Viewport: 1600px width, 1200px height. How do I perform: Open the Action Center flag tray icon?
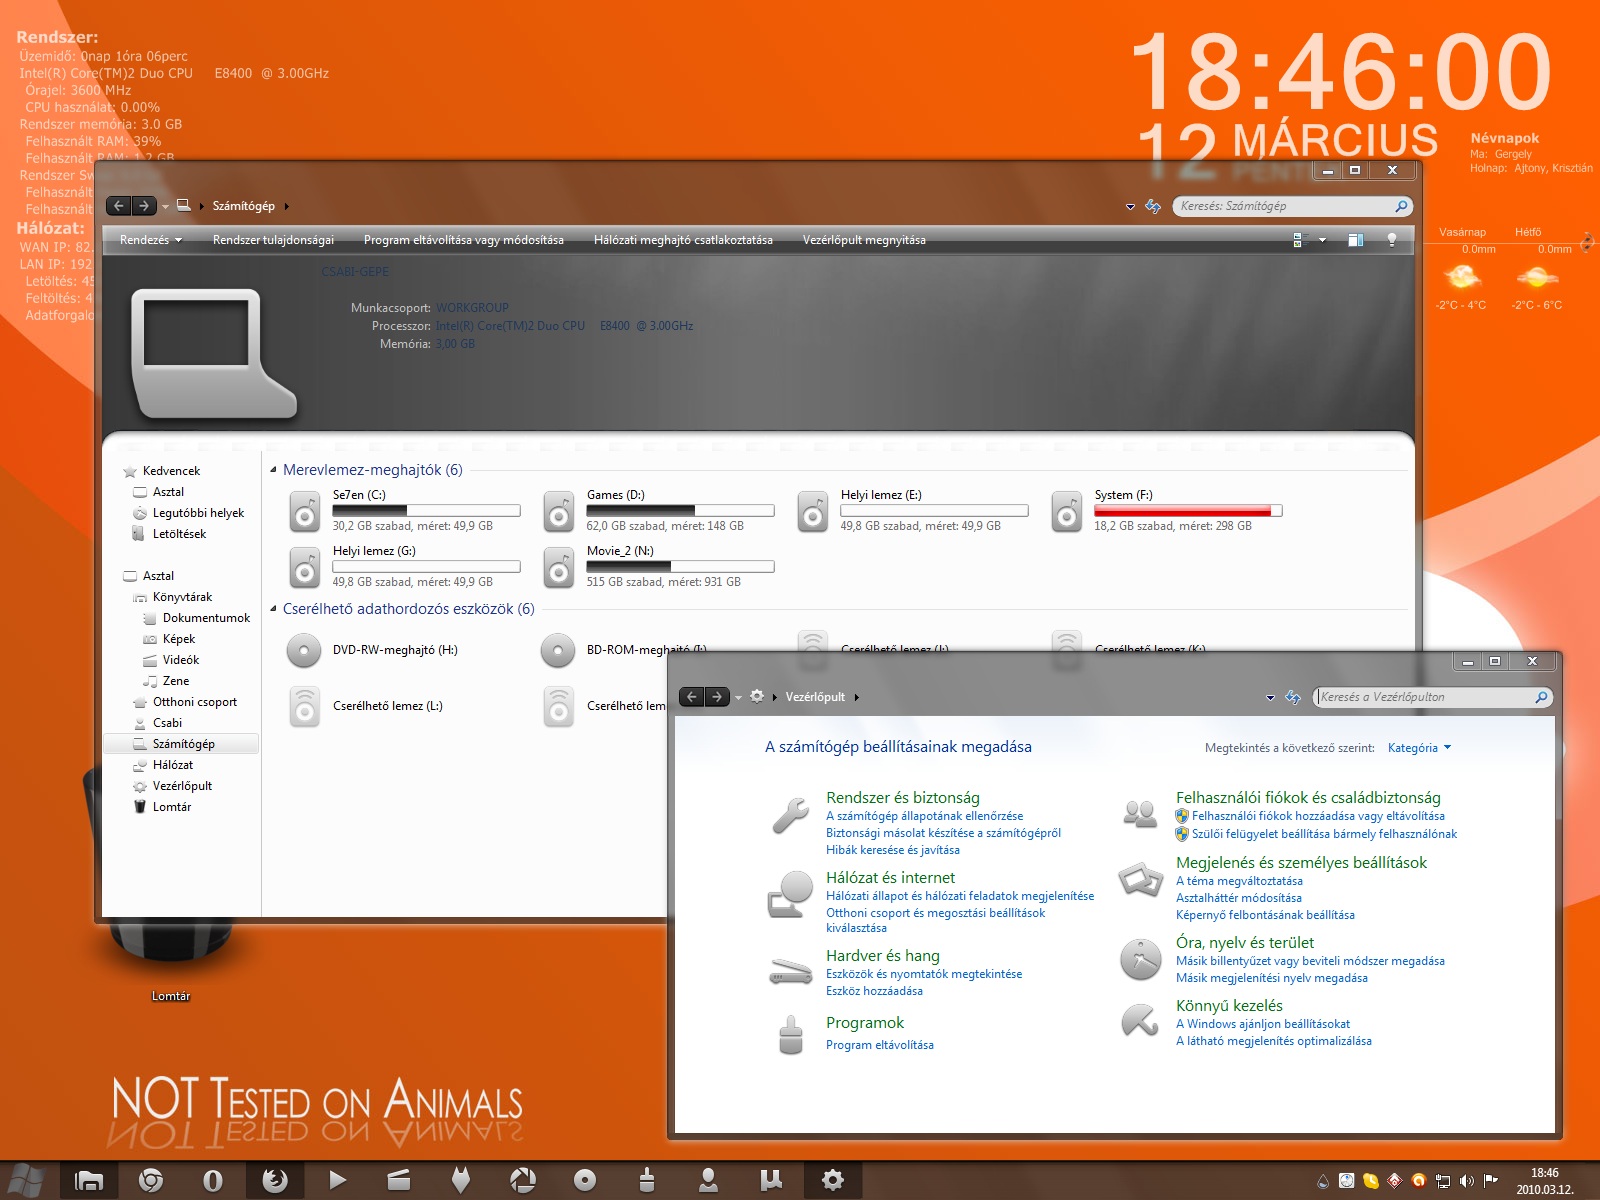click(x=1490, y=1180)
